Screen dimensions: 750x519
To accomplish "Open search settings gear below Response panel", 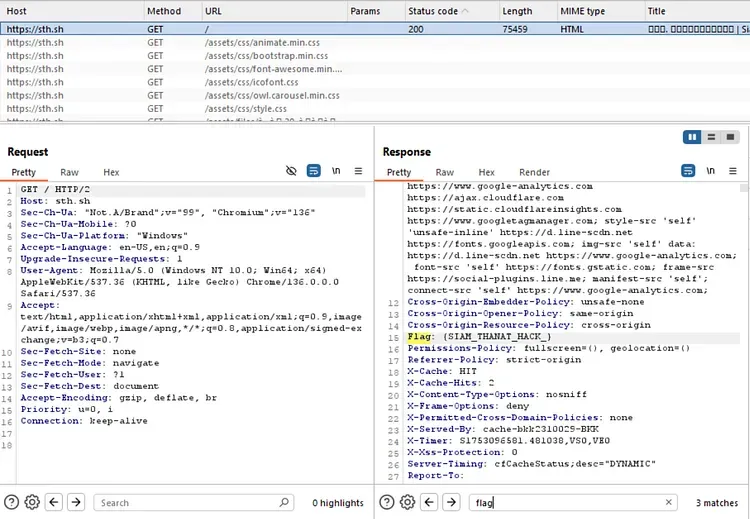I will tap(408, 502).
